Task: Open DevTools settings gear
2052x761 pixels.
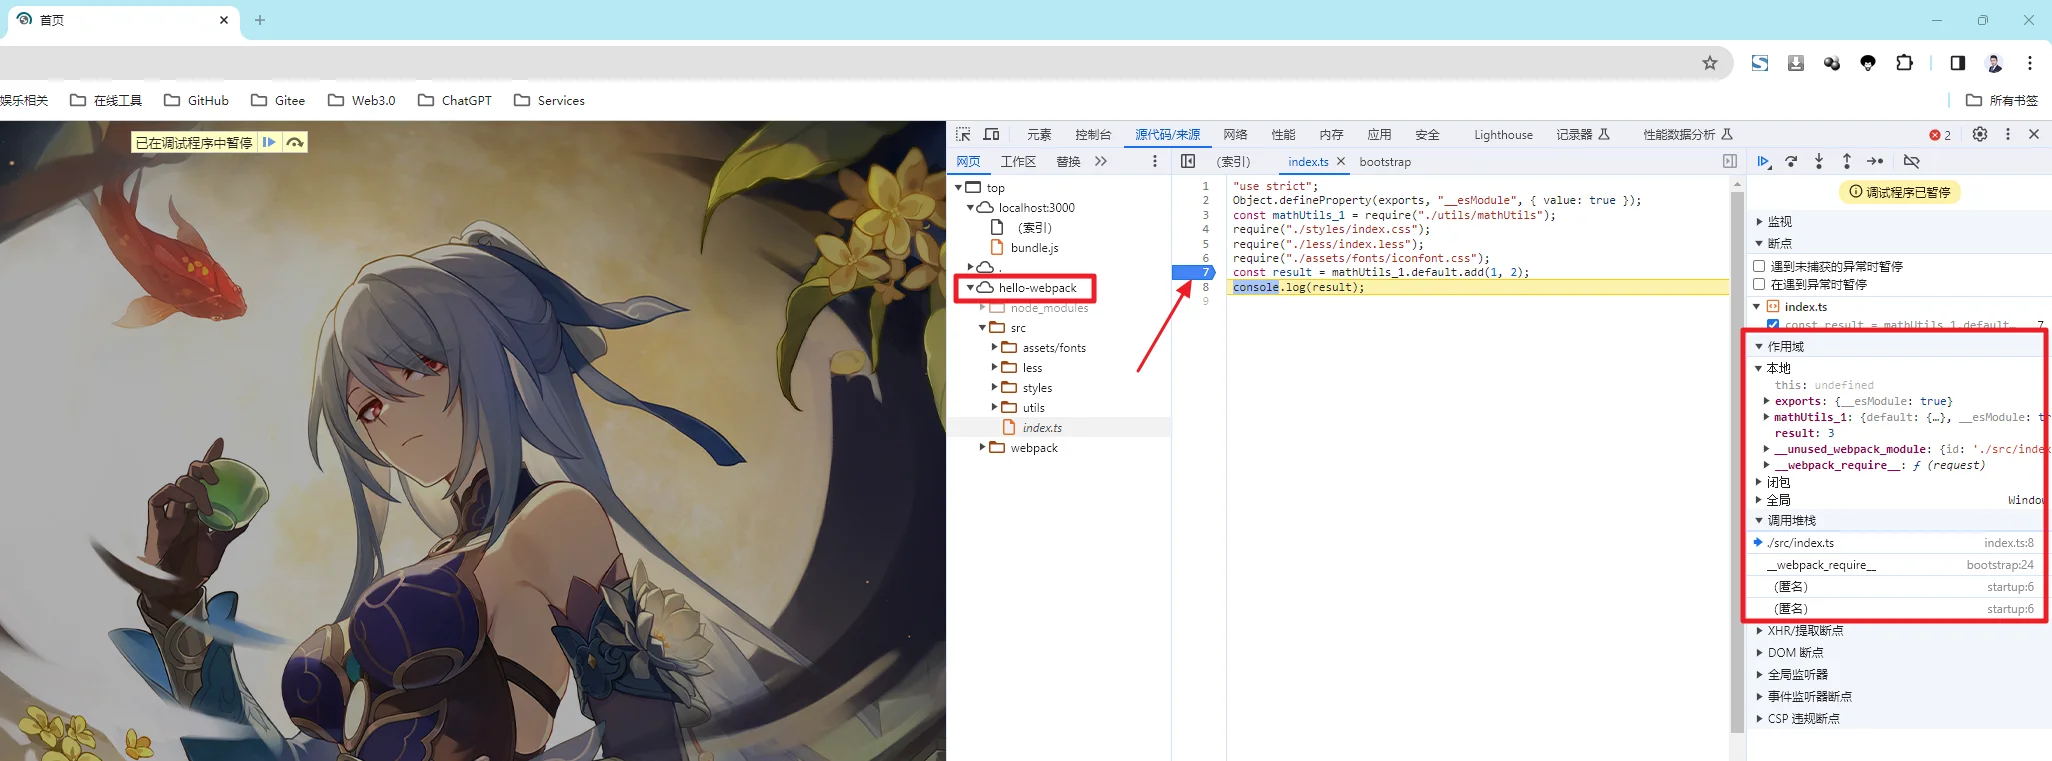Action: click(x=1980, y=135)
